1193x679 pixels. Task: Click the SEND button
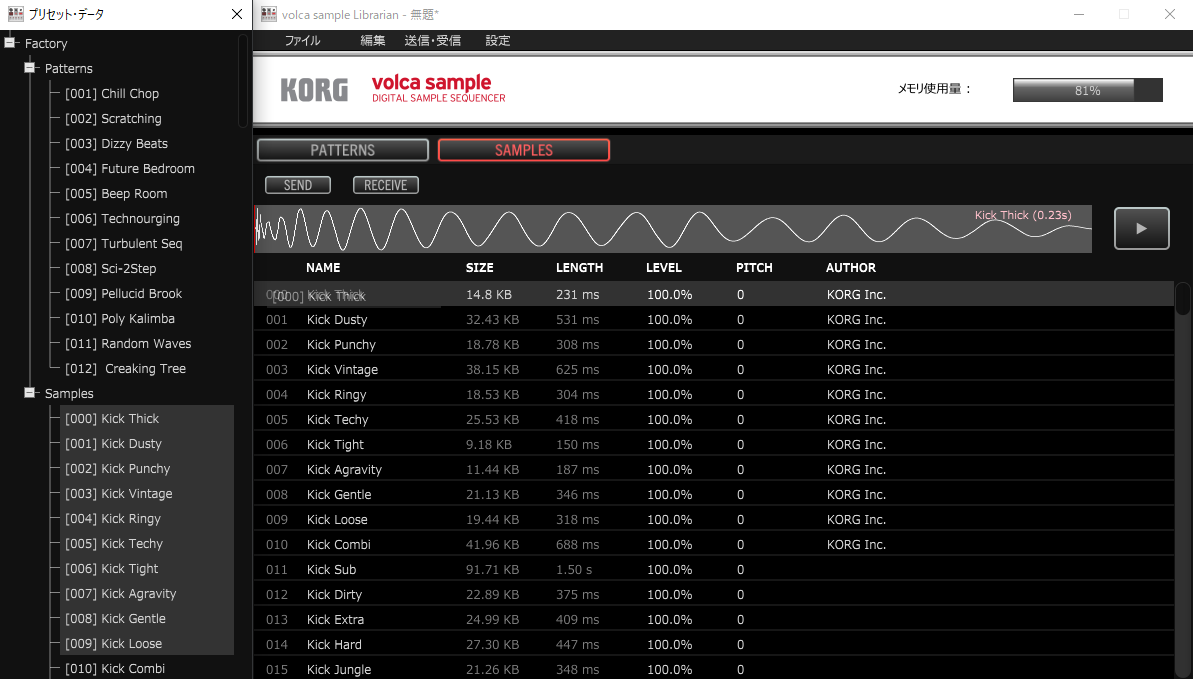(x=297, y=185)
